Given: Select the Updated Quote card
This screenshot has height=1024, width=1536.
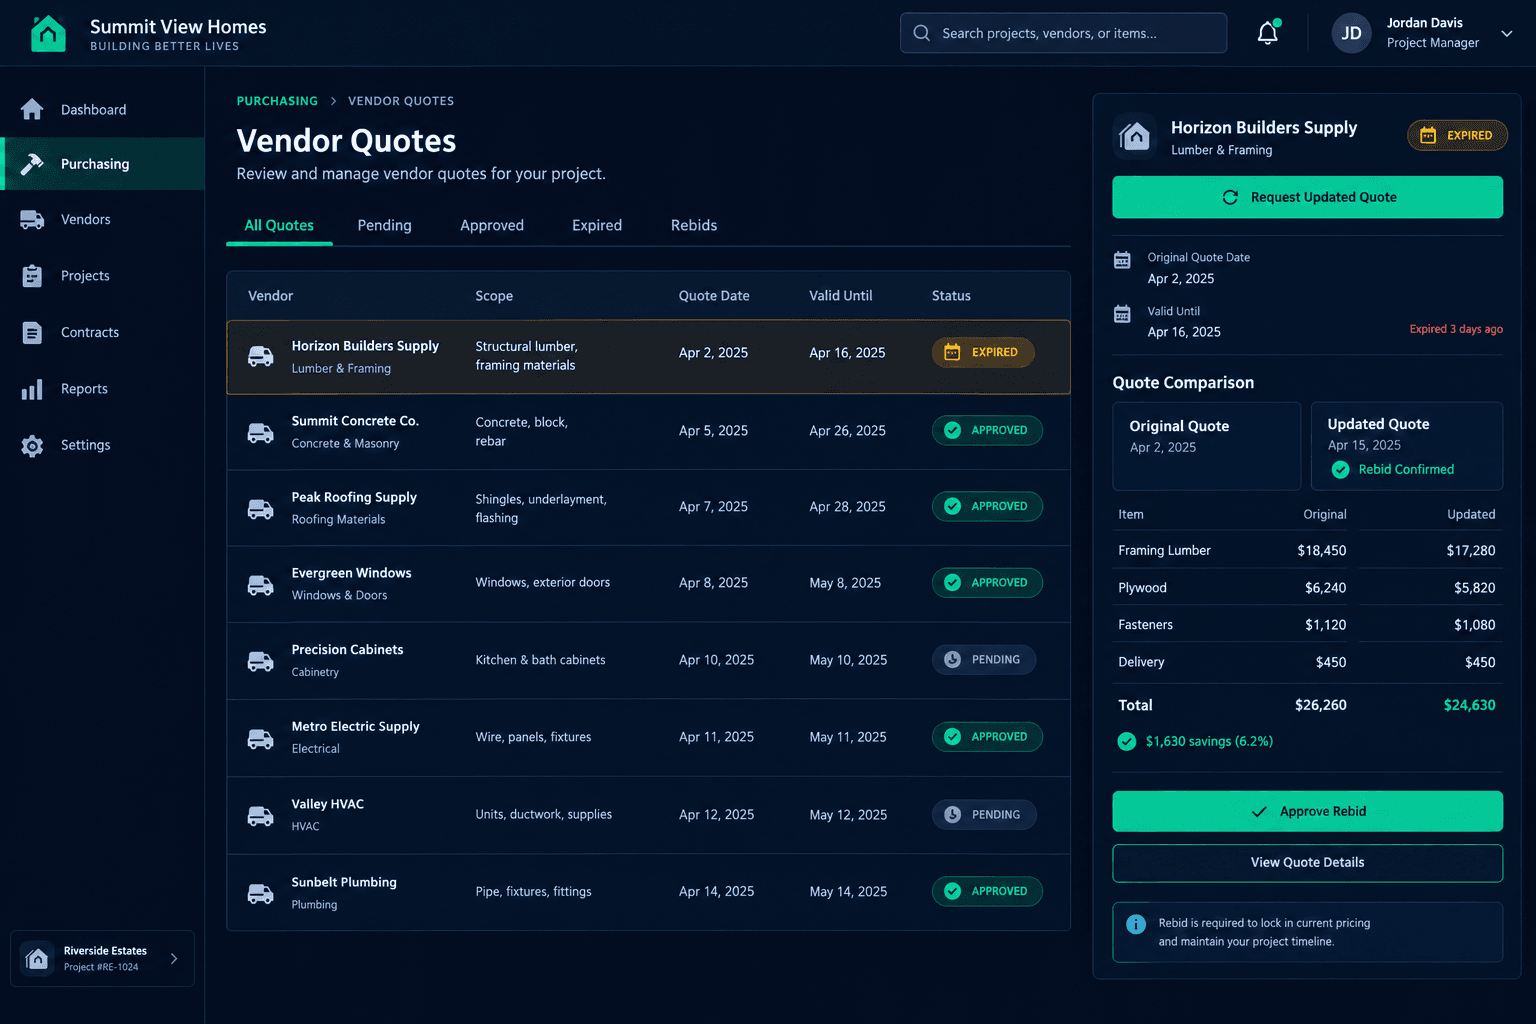Looking at the screenshot, I should click(1406, 446).
